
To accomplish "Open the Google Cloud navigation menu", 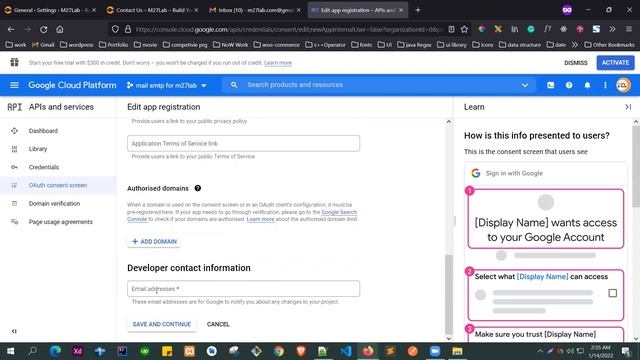I will click(x=14, y=85).
